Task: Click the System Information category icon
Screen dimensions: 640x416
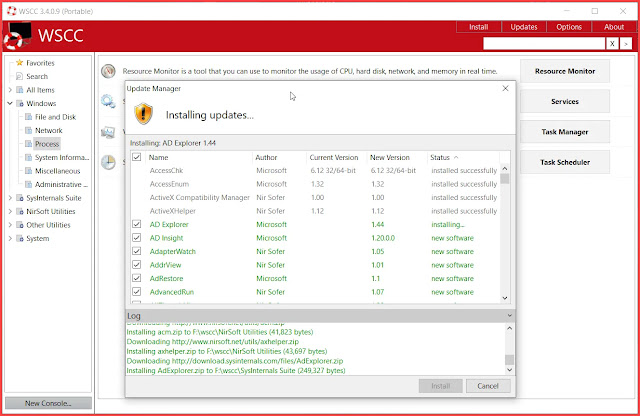Action: (28, 157)
